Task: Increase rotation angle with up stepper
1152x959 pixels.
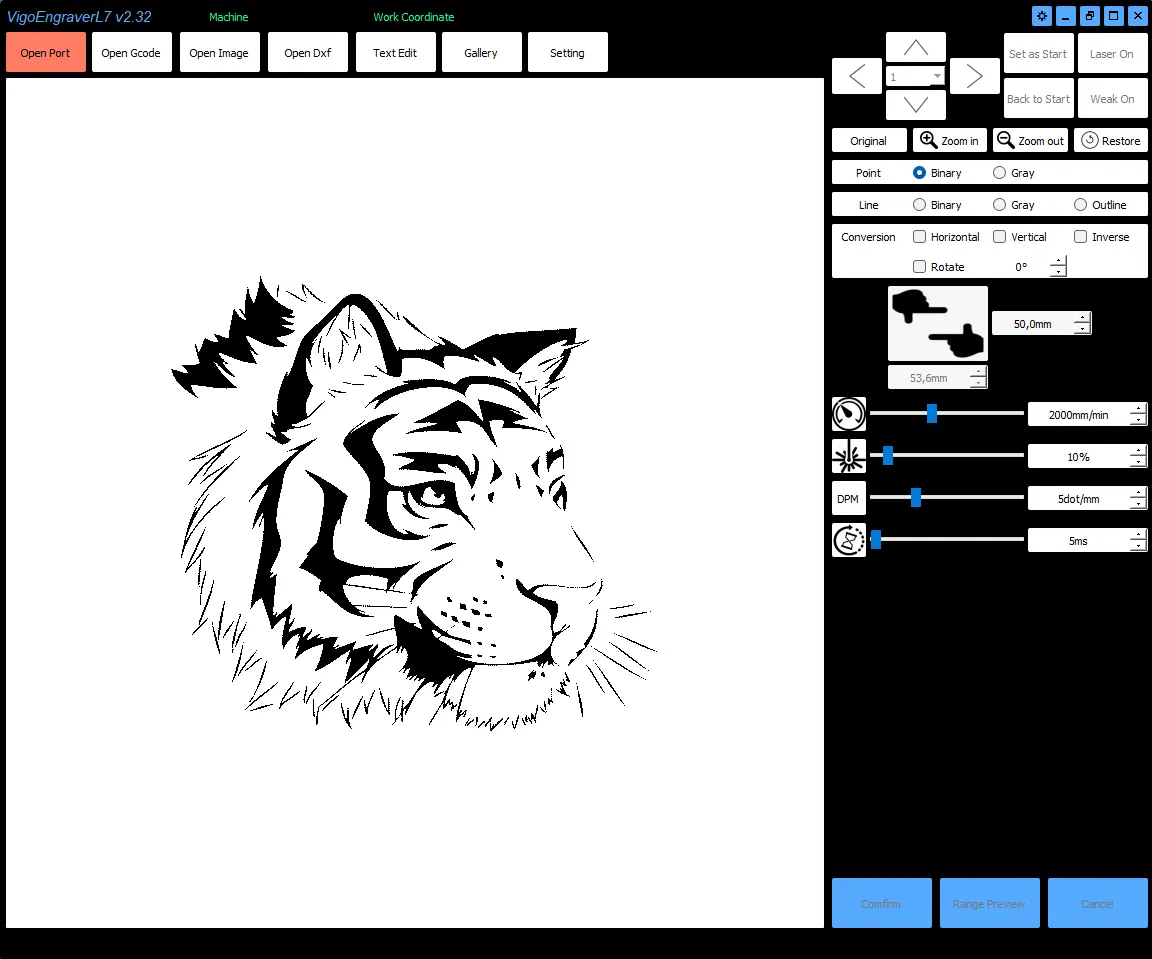Action: [x=1058, y=262]
